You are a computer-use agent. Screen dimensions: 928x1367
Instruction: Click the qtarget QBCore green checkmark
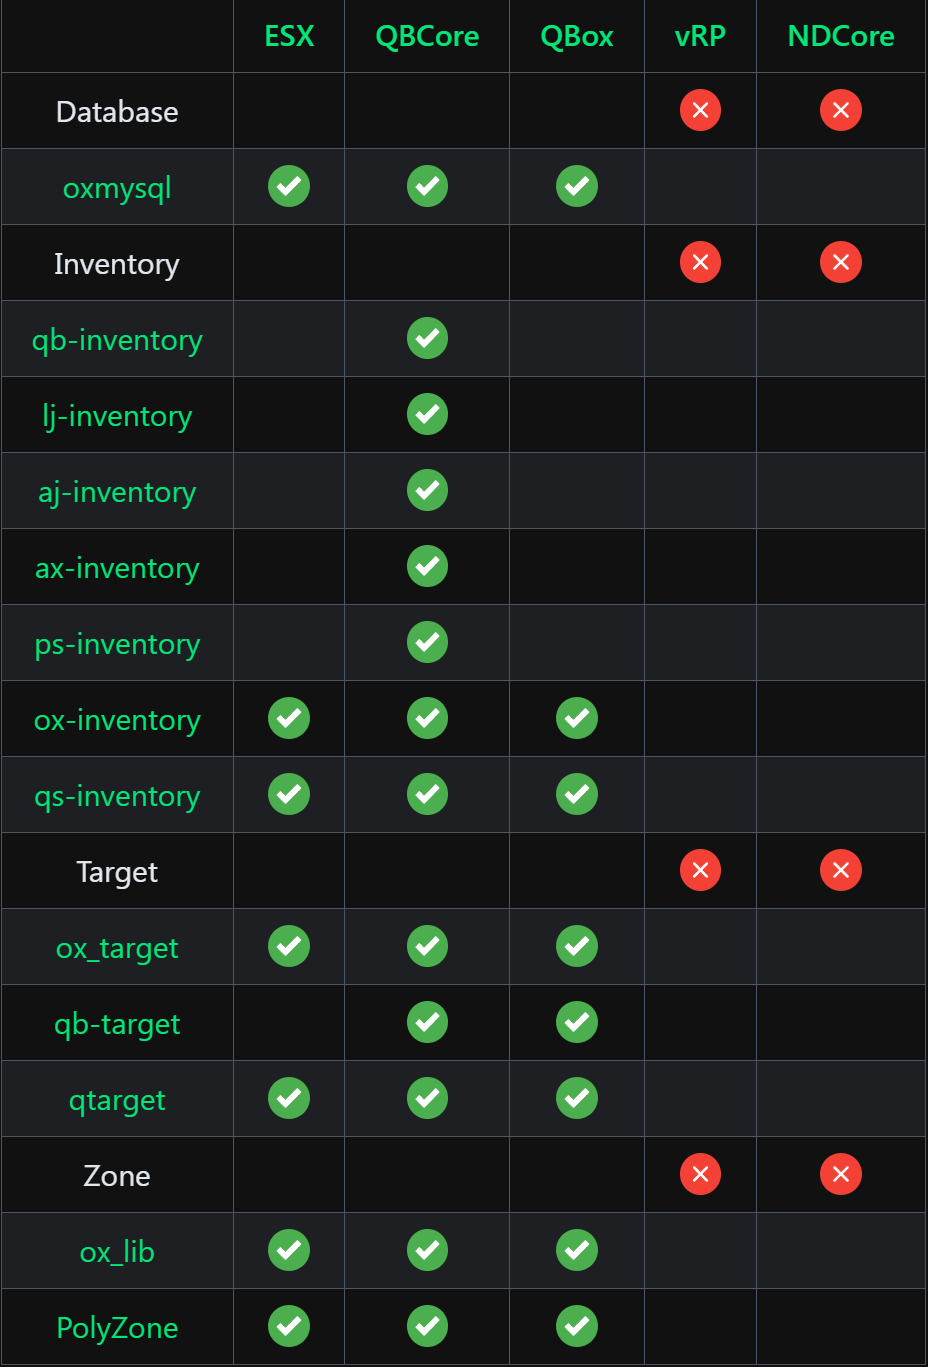click(427, 1098)
